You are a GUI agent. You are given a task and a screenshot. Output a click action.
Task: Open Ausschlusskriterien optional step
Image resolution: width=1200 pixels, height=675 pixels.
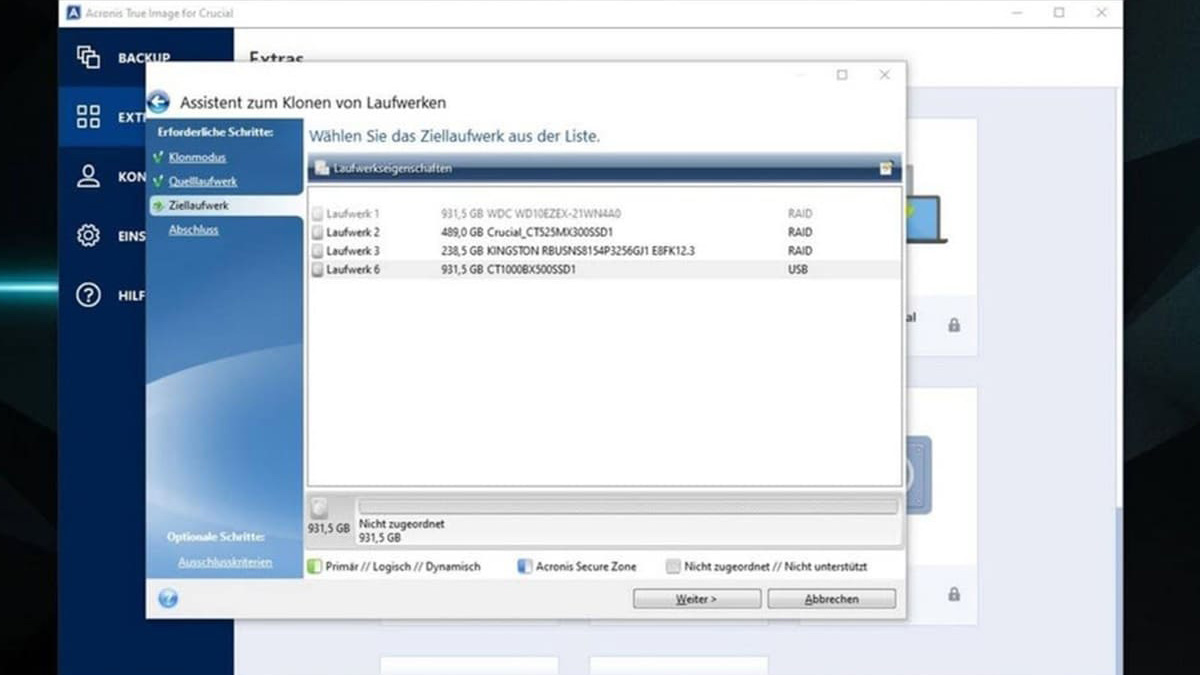click(x=225, y=562)
